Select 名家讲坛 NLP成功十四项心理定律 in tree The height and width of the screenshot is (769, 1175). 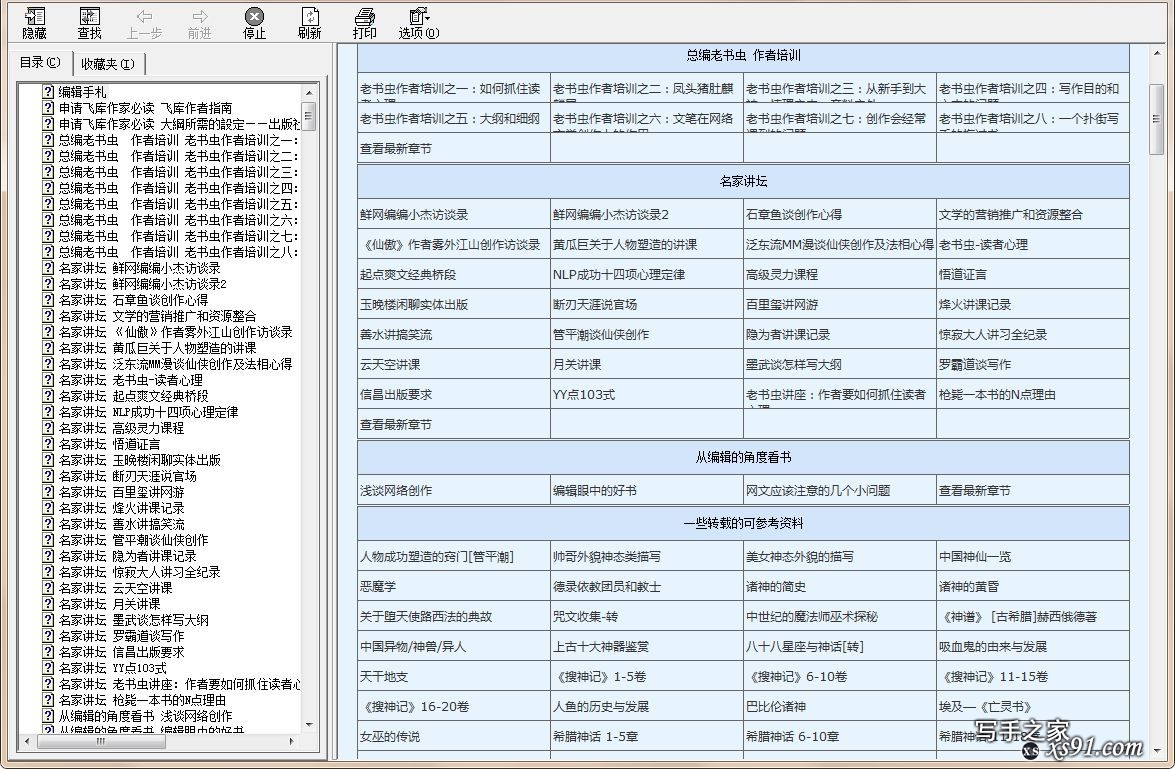tap(148, 412)
